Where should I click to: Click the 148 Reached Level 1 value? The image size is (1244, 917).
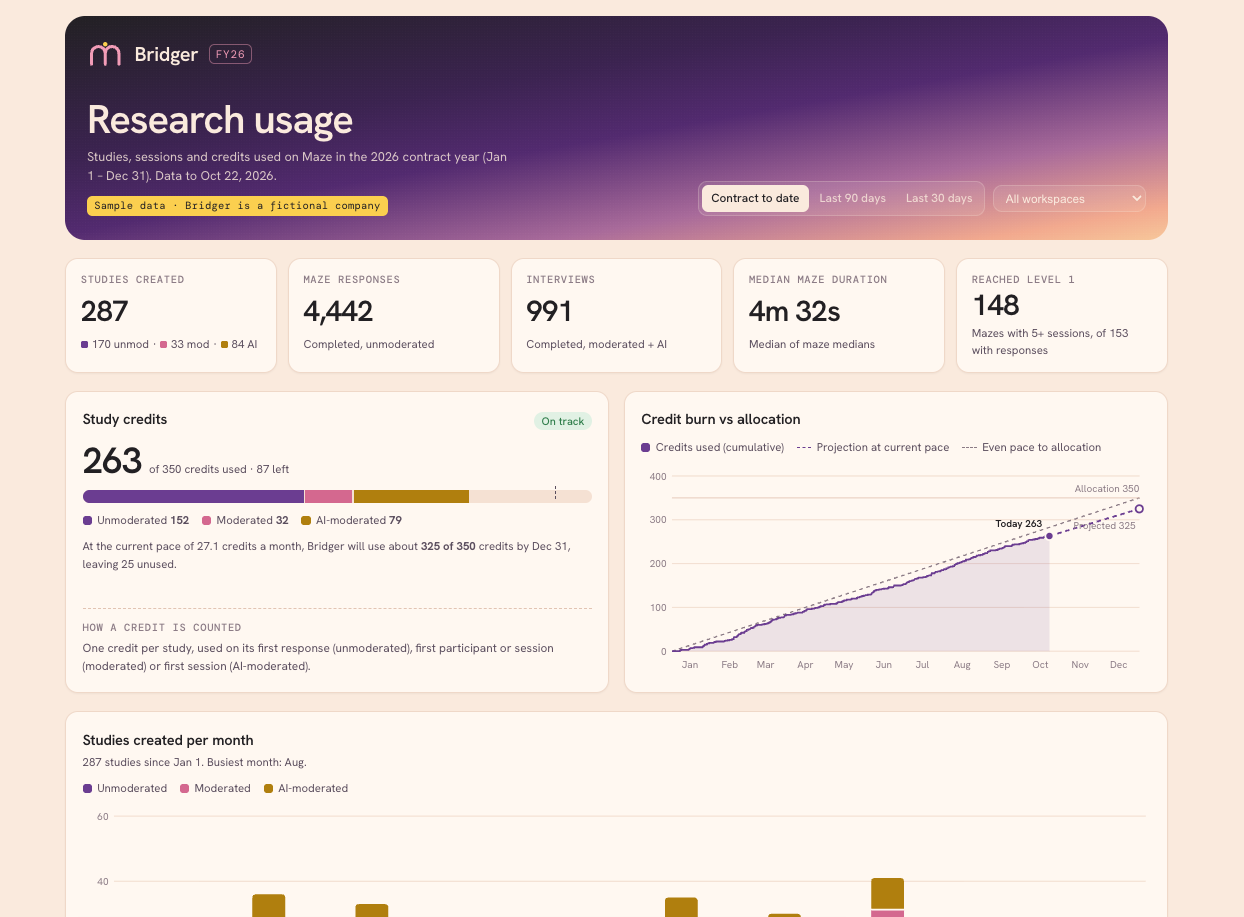995,305
